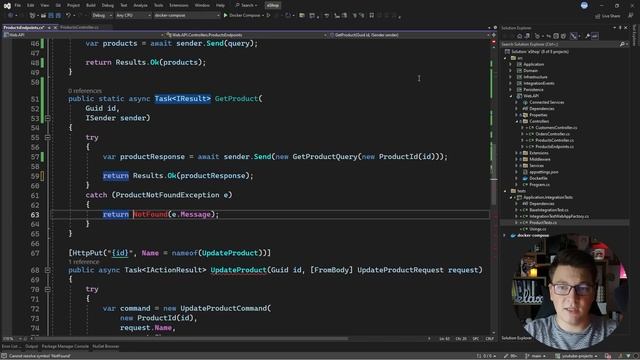The width and height of the screenshot is (640, 360).
Task: Click the Save All toolbar icon
Action: click(58, 16)
